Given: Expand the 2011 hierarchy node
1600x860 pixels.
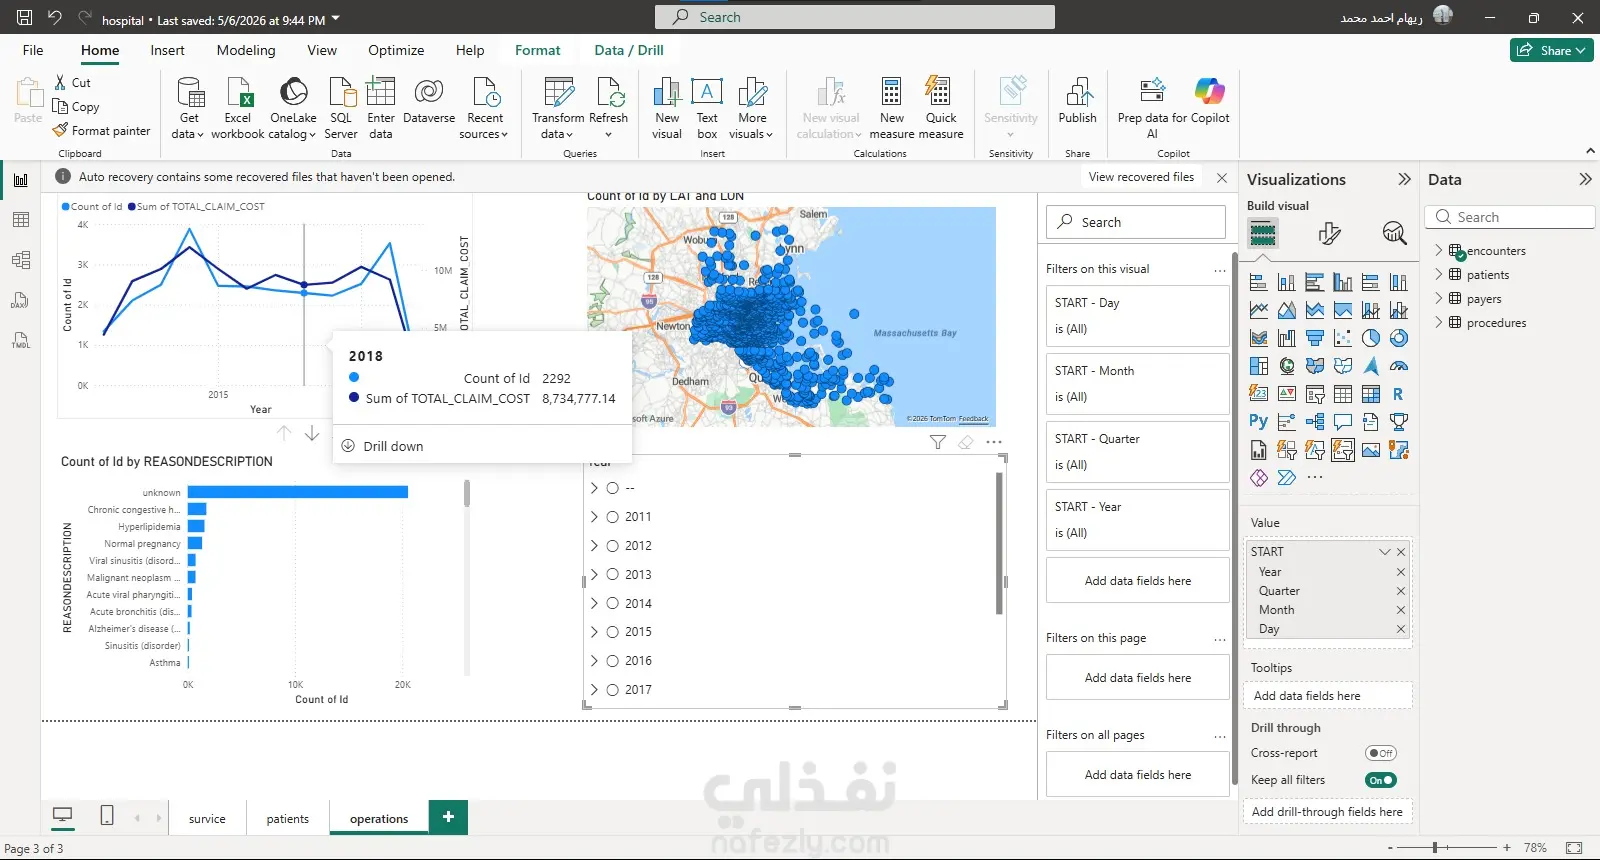Looking at the screenshot, I should click(x=594, y=517).
